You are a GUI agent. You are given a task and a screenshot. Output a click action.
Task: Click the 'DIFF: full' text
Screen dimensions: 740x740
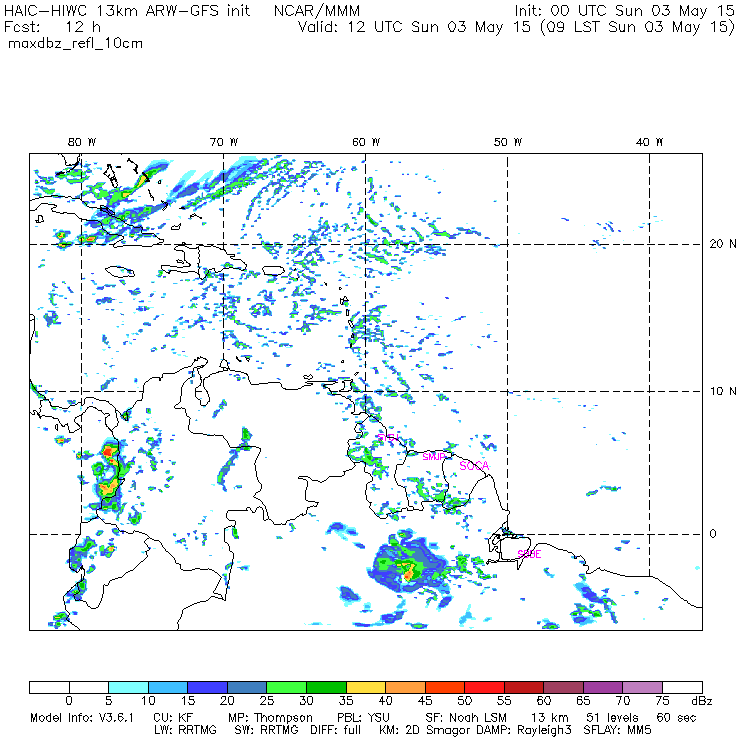[336, 731]
